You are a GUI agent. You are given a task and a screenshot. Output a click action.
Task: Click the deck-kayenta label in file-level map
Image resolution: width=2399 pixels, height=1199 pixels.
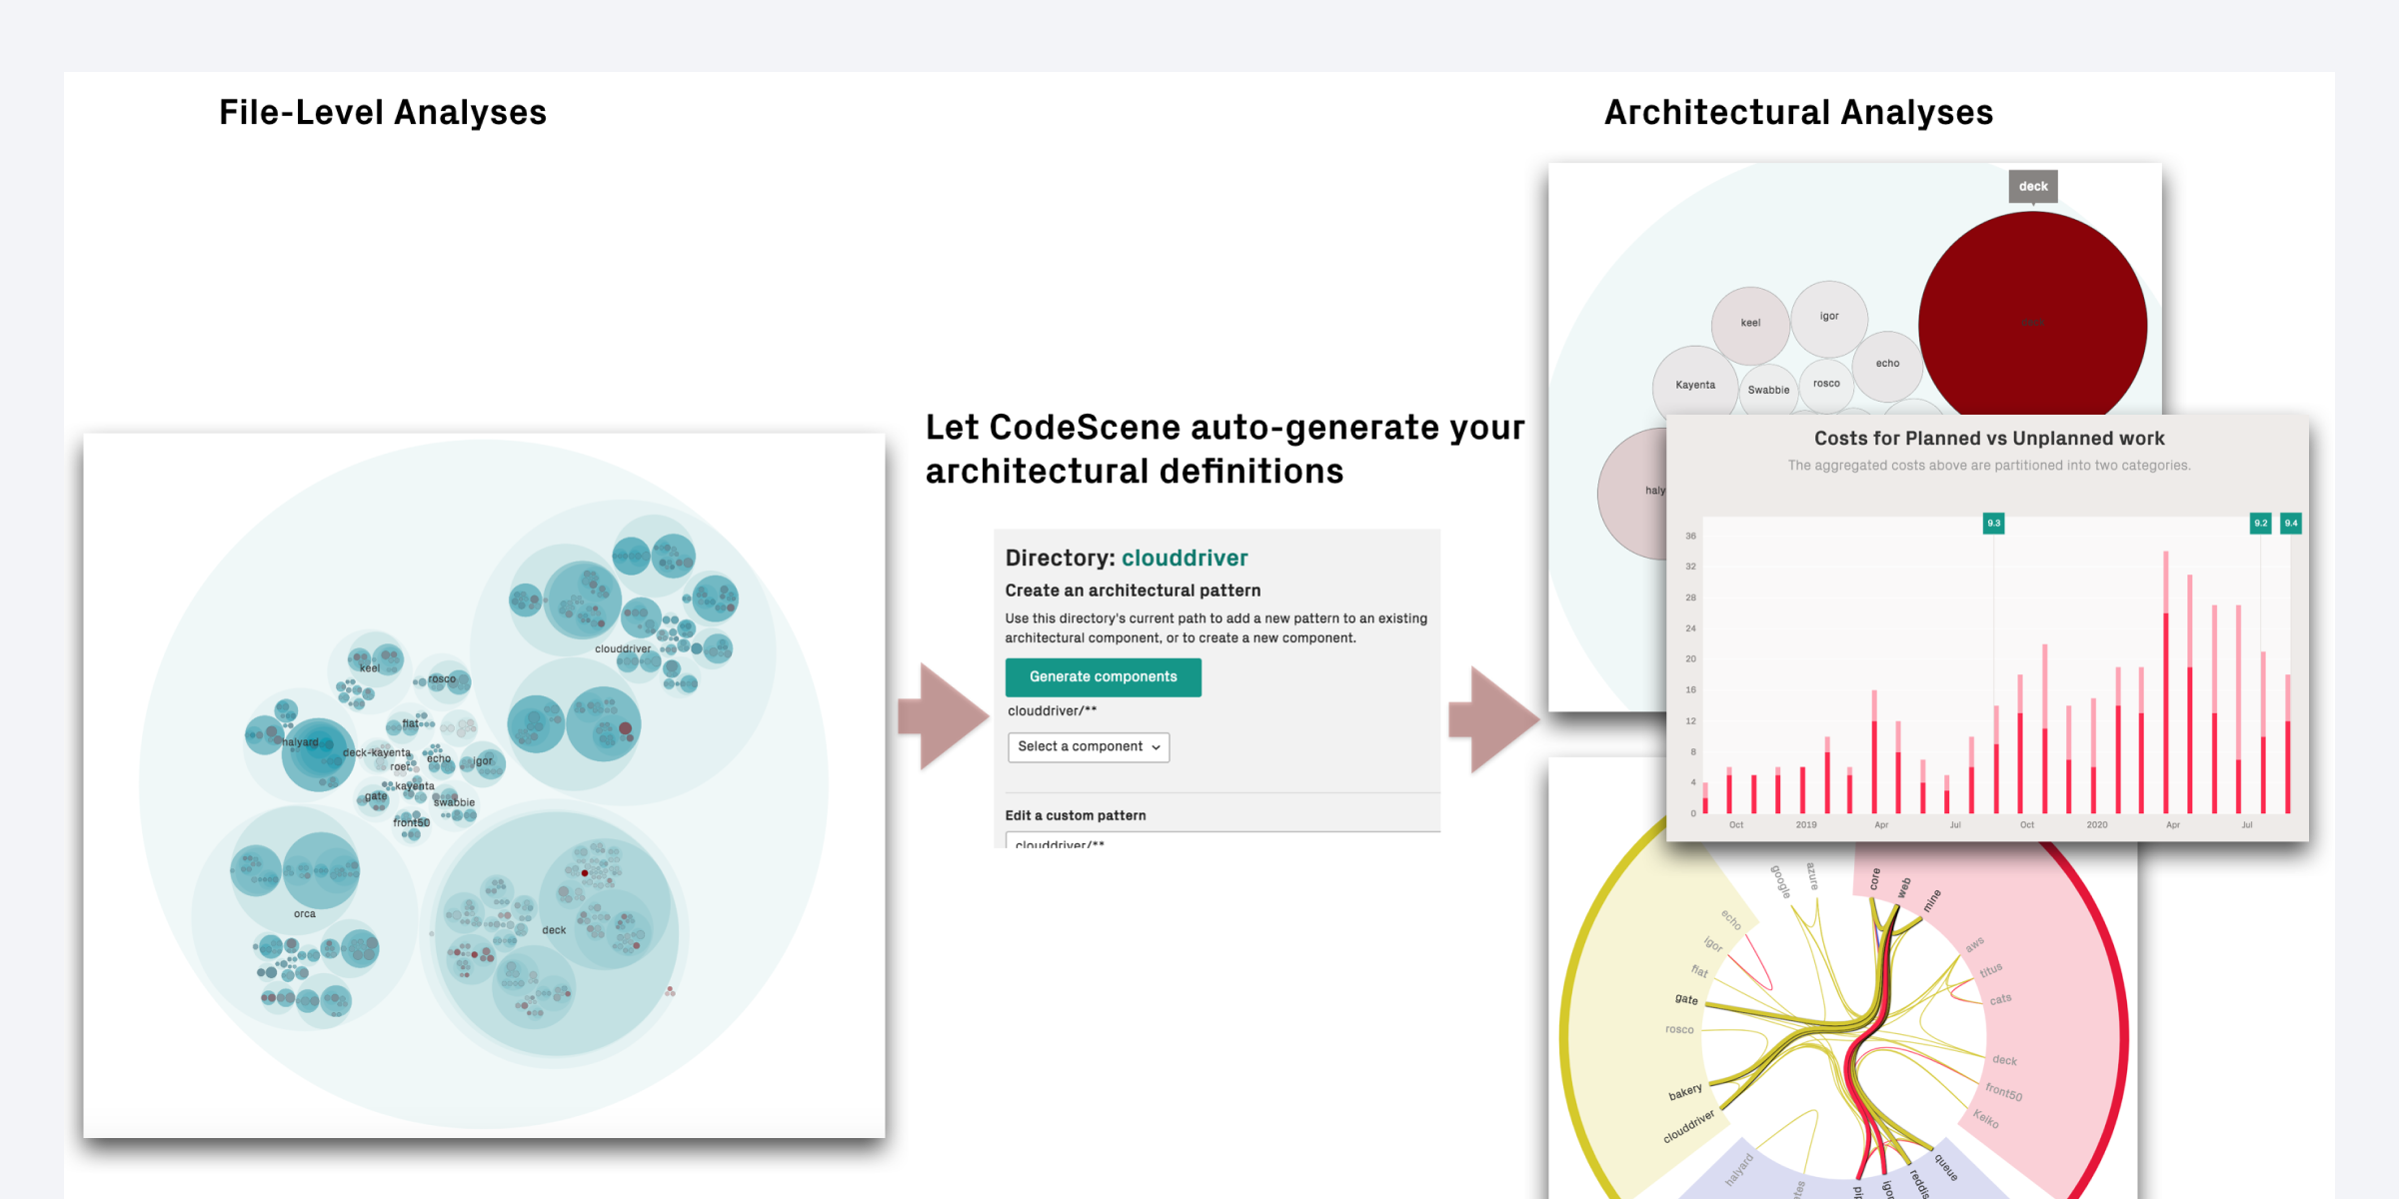click(377, 753)
